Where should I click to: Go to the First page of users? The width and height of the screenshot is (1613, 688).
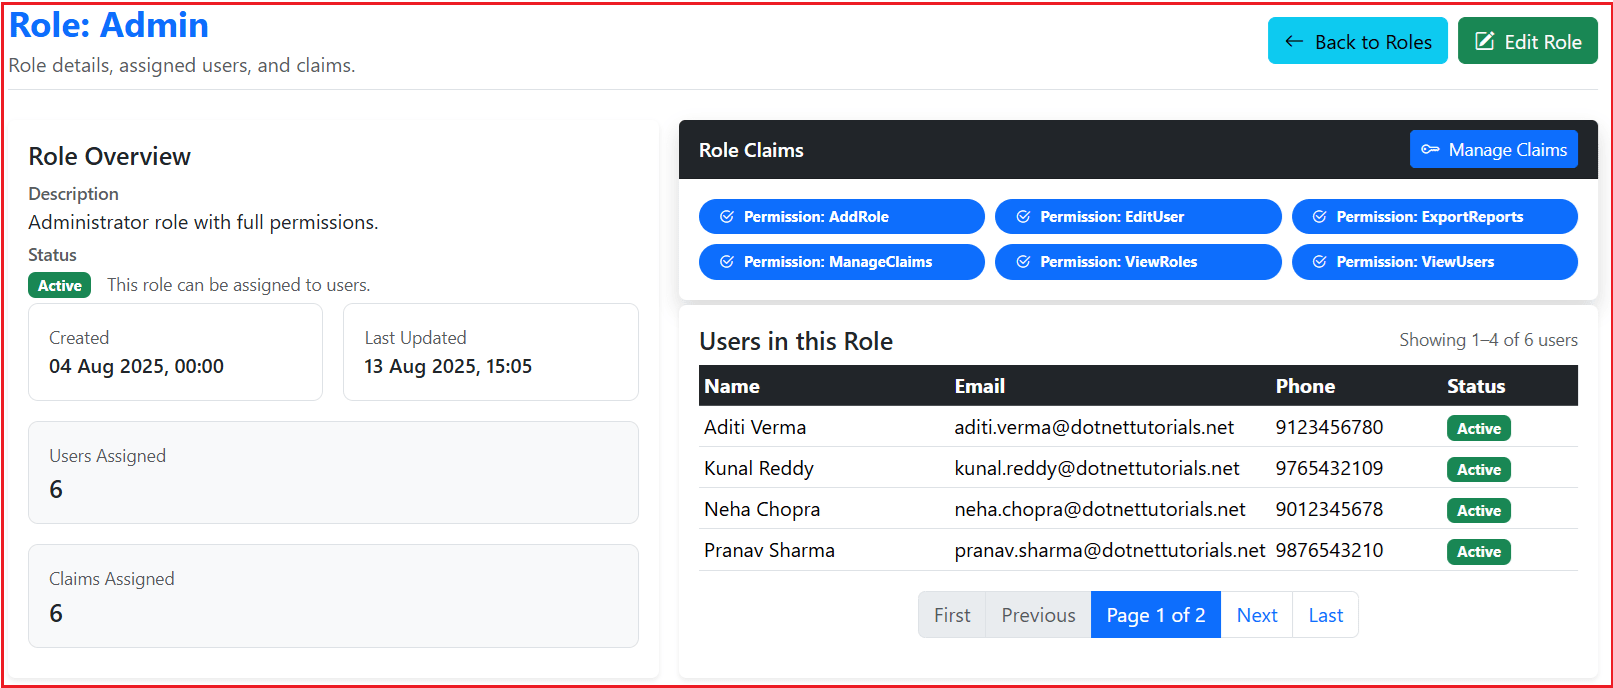click(952, 615)
